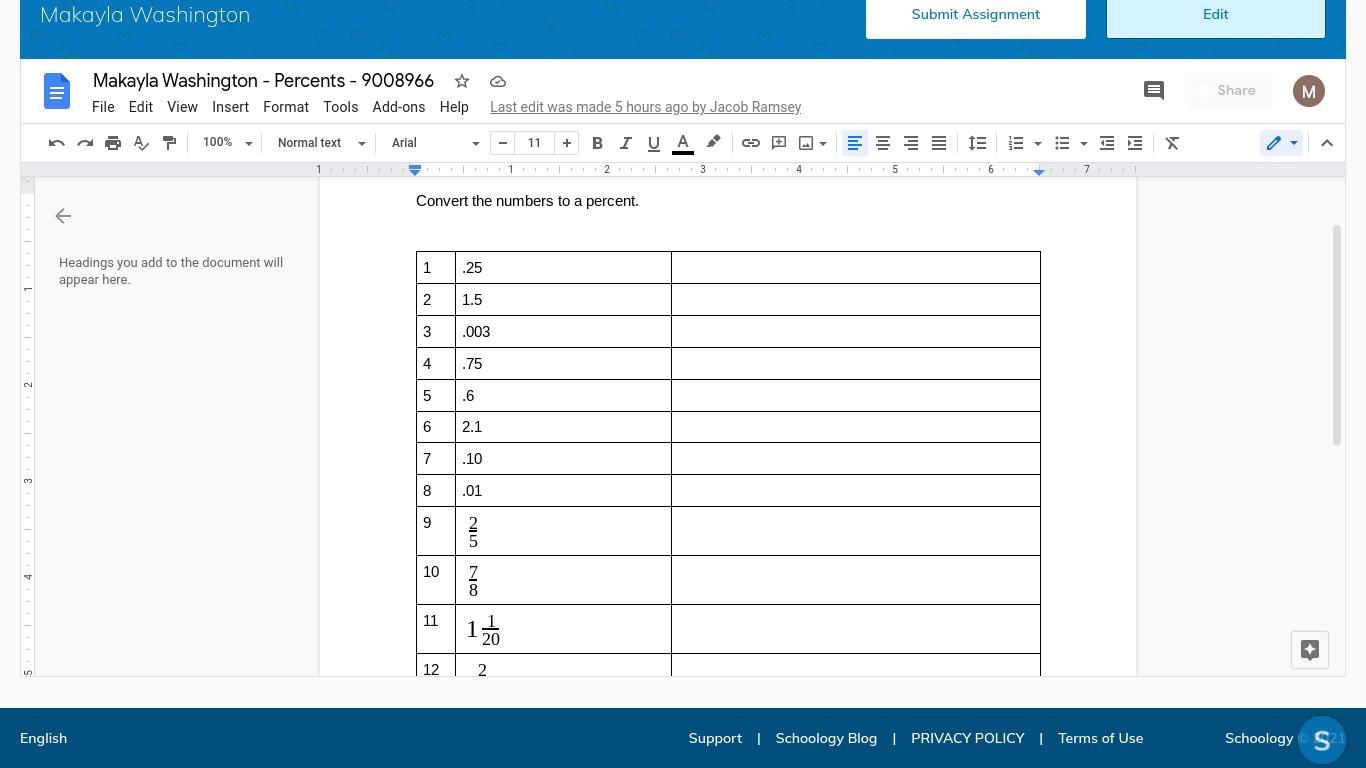The height and width of the screenshot is (768, 1366).
Task: Click the Explore button in corner
Action: pyautogui.click(x=1310, y=650)
